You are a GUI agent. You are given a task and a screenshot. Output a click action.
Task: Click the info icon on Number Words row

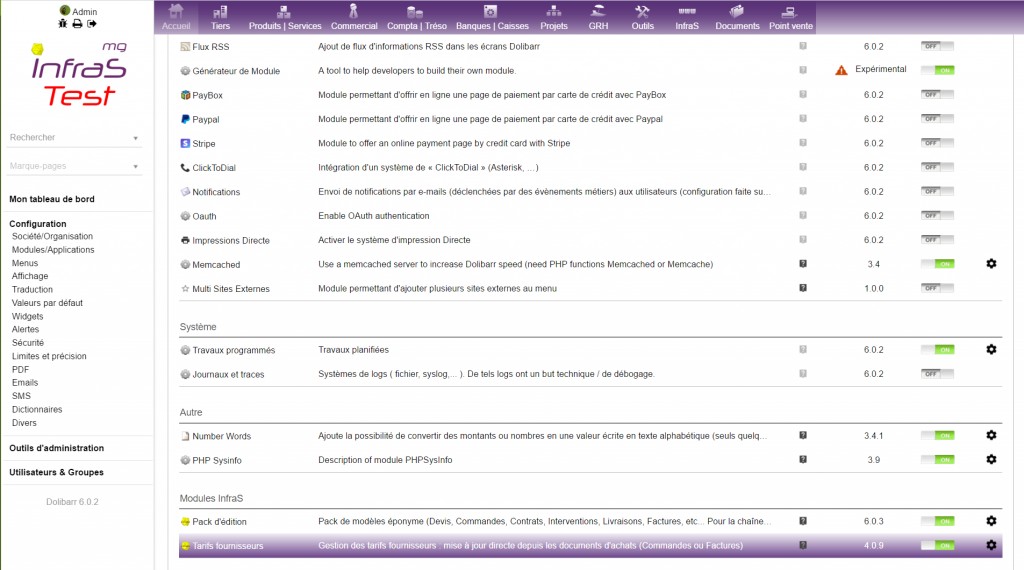click(x=803, y=435)
